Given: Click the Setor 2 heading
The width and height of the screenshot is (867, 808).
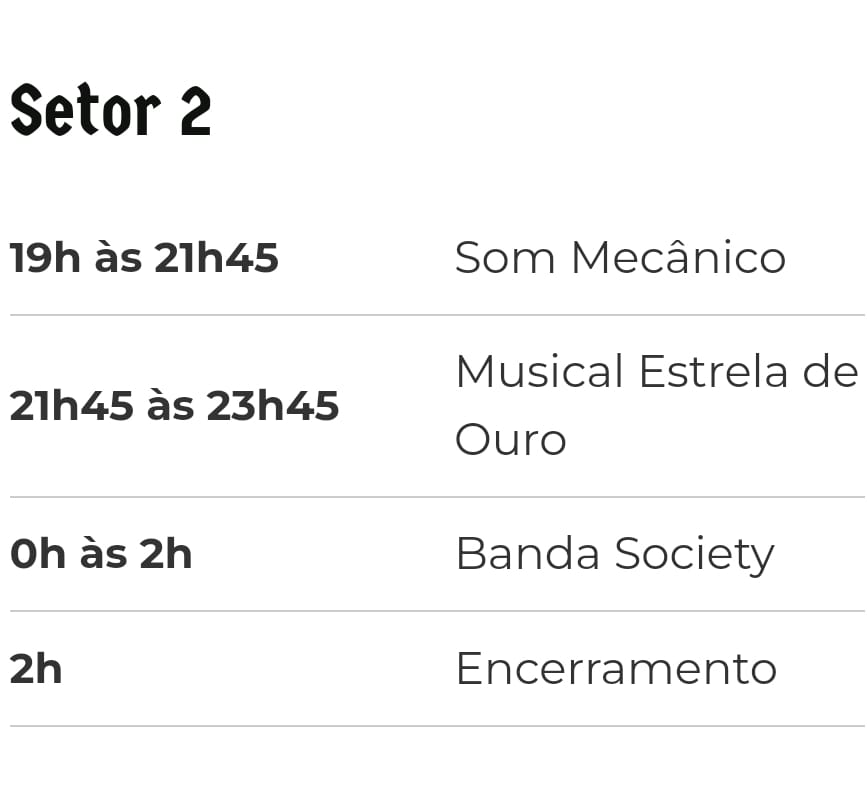Looking at the screenshot, I should click(111, 110).
